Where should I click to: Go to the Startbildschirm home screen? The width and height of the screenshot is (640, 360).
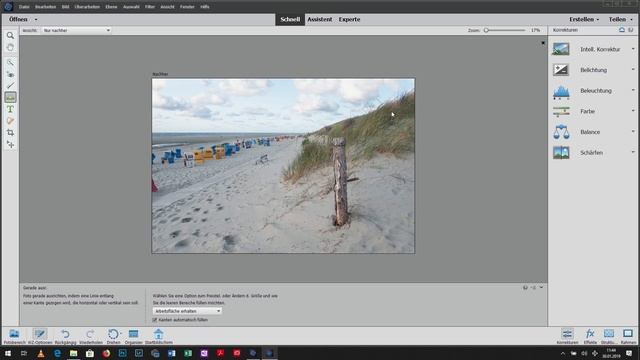(158, 336)
